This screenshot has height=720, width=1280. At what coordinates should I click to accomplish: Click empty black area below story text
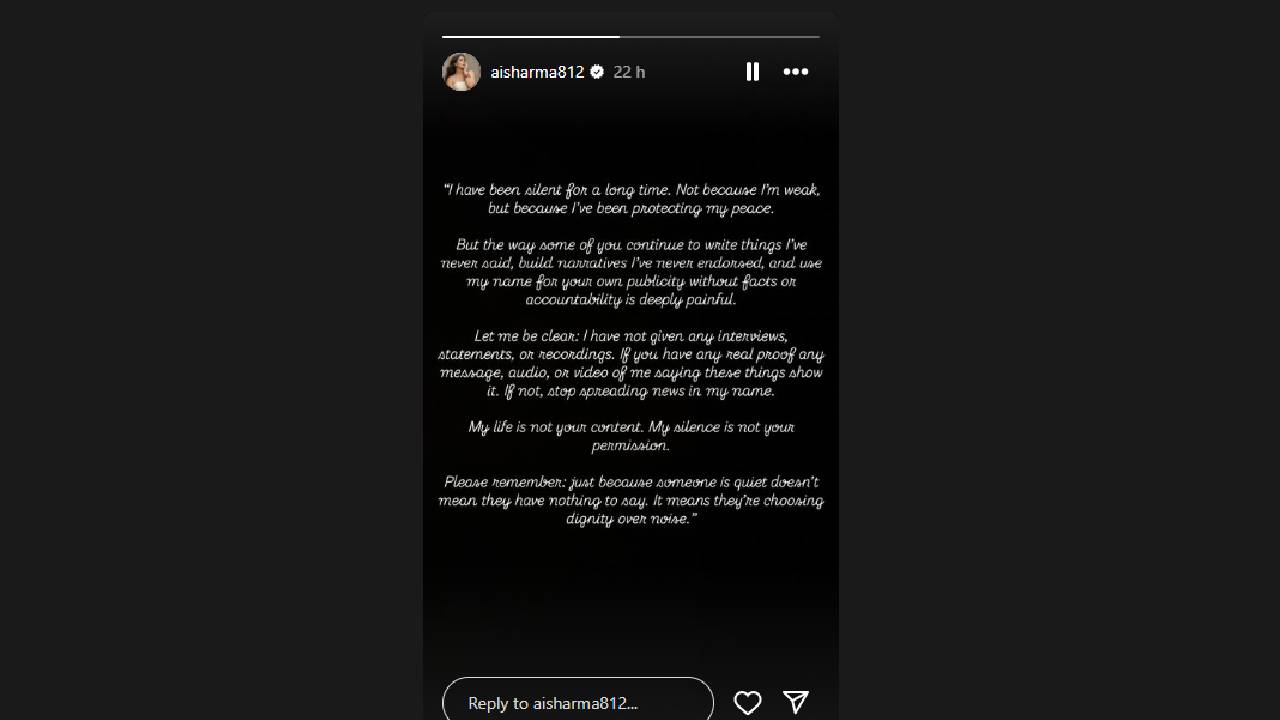pos(631,600)
